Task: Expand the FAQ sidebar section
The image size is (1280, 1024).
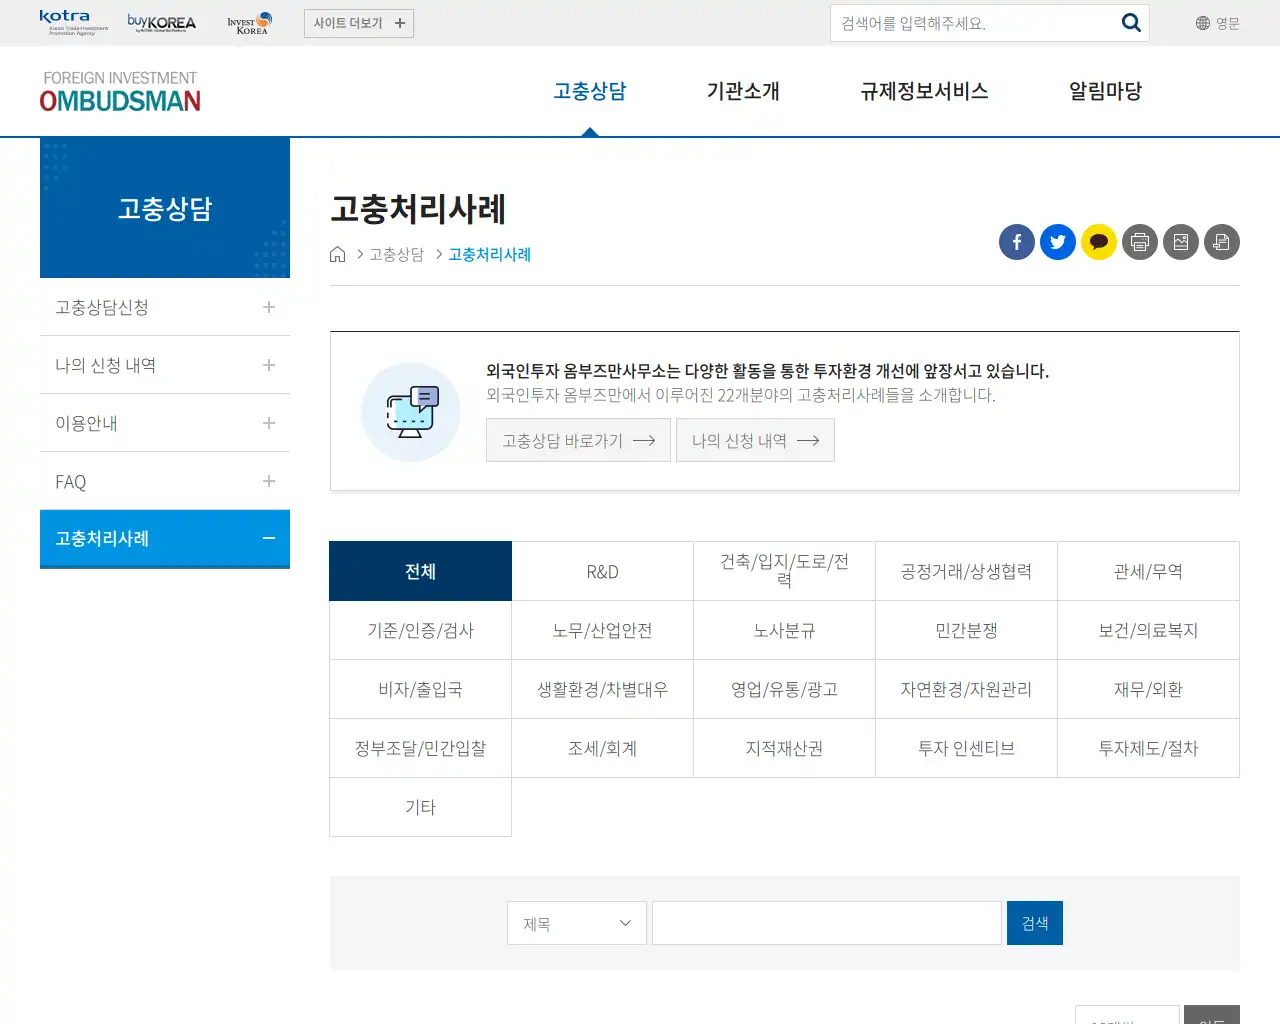Action: coord(164,480)
